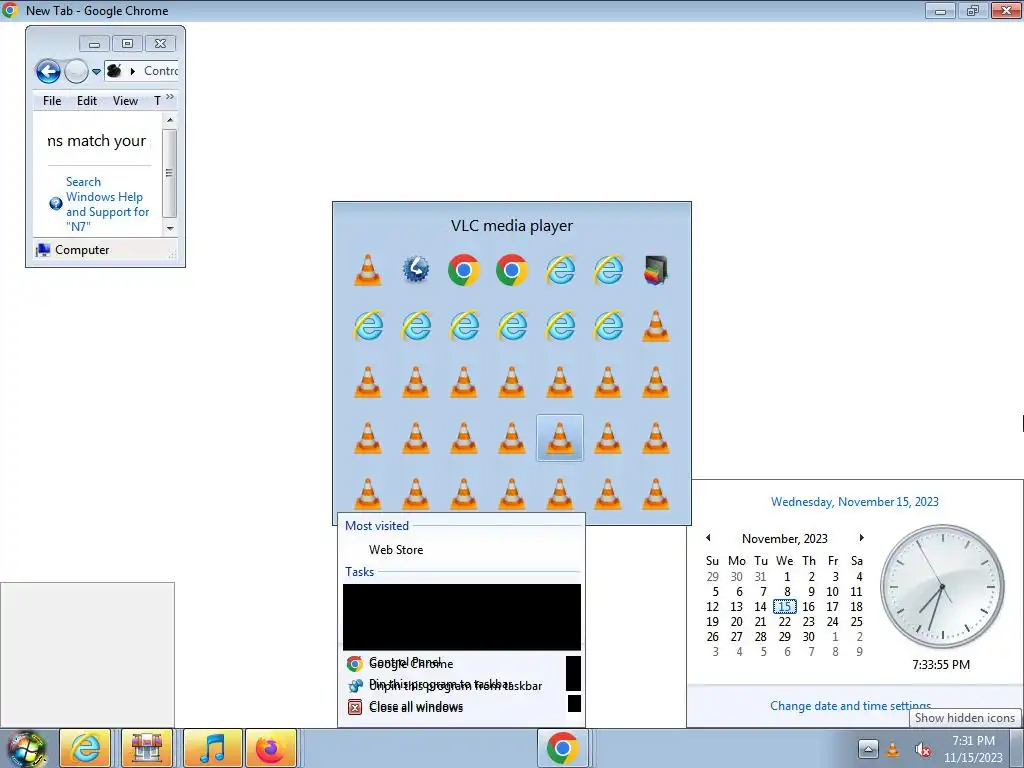Click the scroll up arrow in Control Panel
Viewport: 1024px width, 768px height.
(170, 120)
